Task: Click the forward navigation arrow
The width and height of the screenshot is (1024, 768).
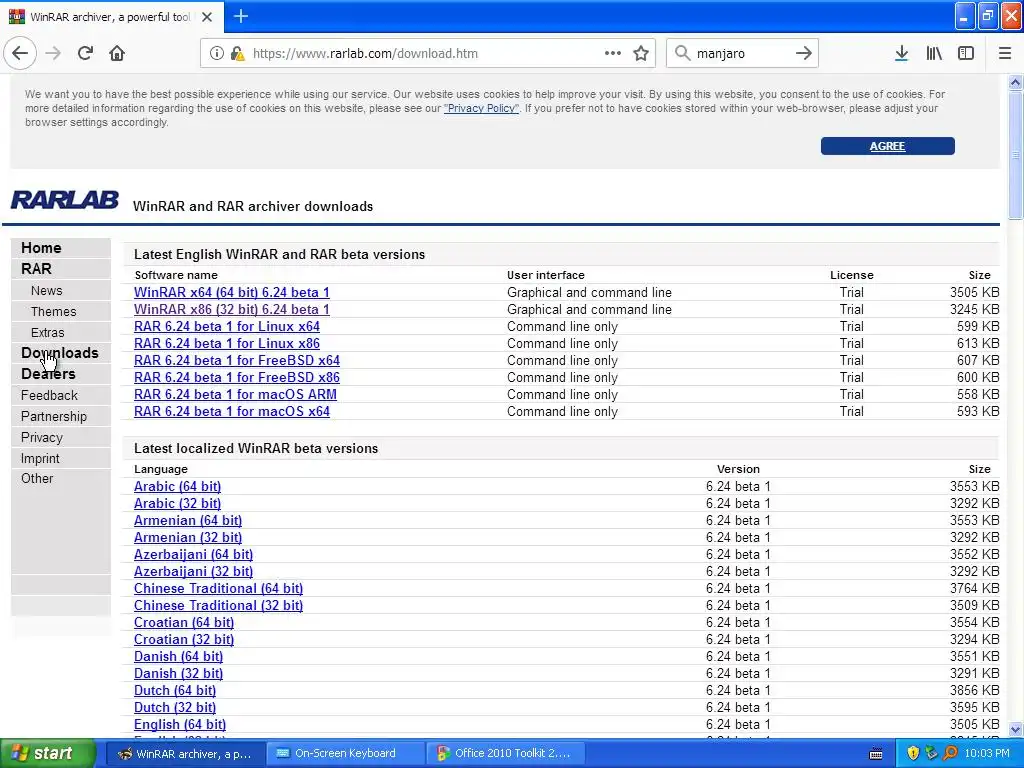Action: [53, 53]
